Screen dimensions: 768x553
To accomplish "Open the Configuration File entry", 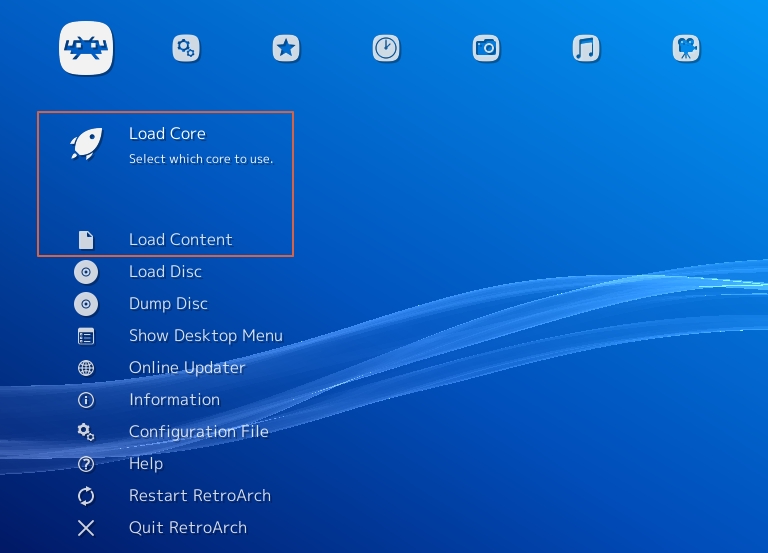I will point(199,432).
